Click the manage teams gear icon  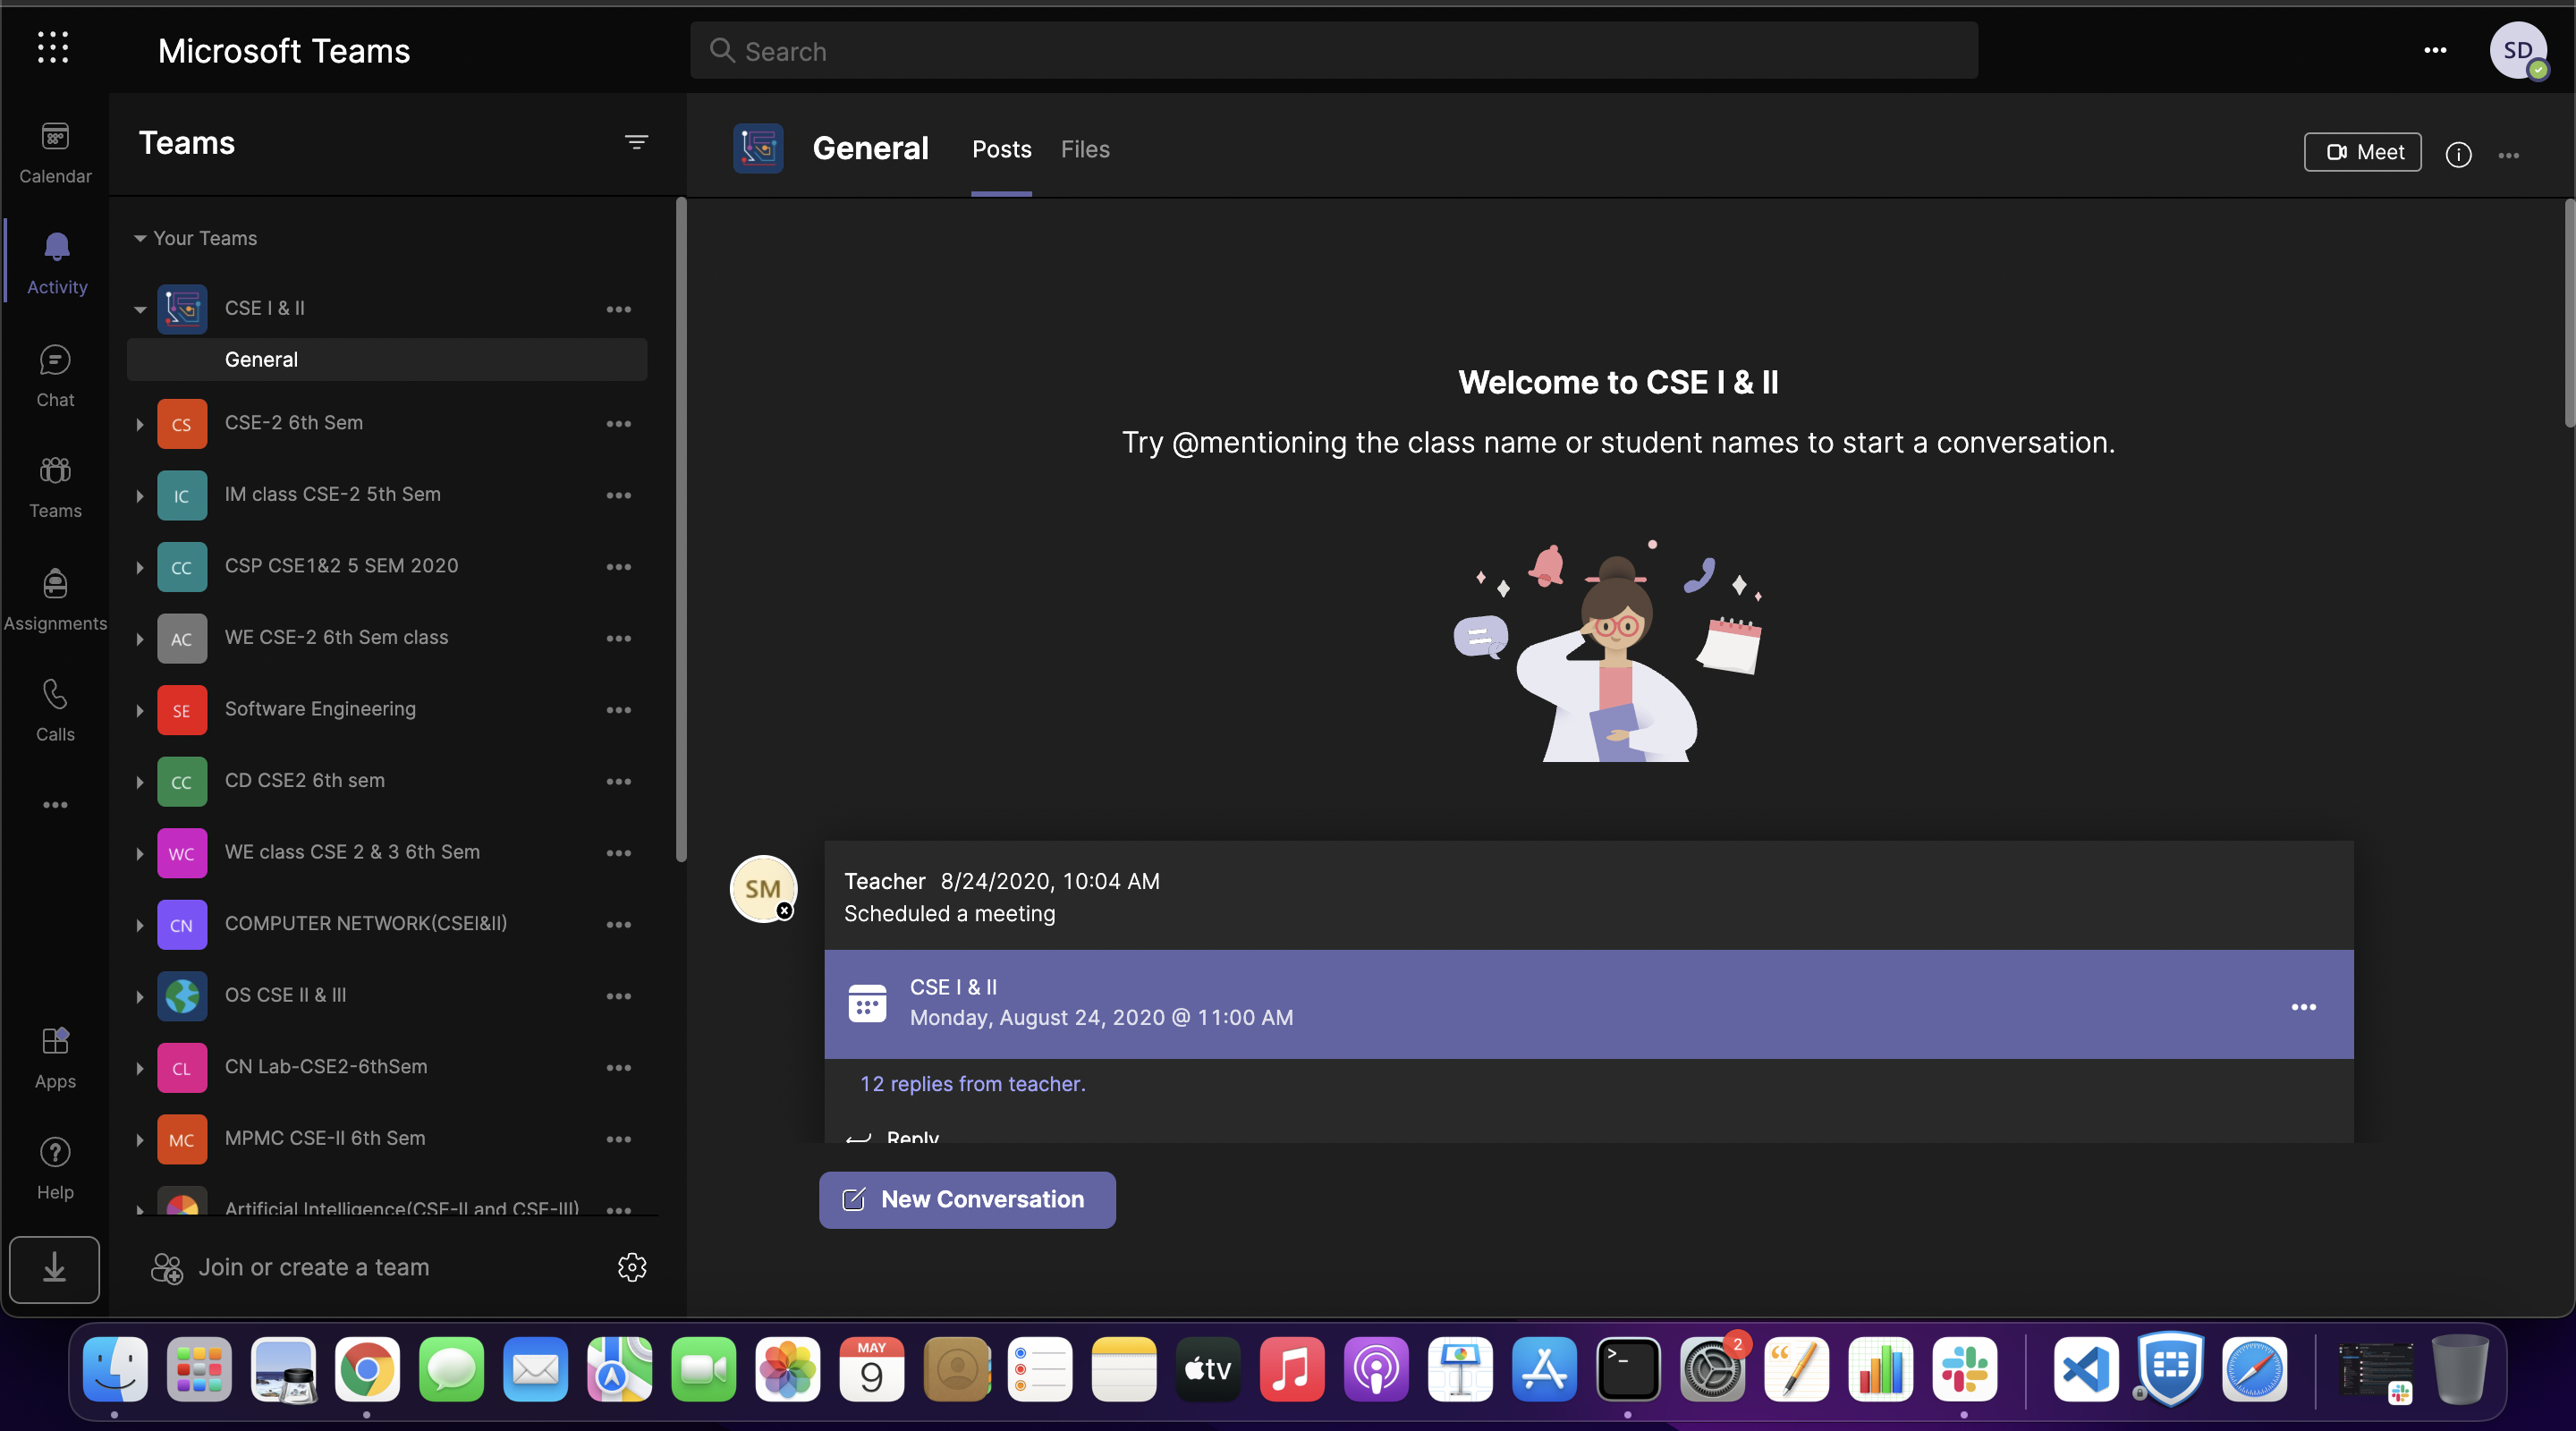[632, 1267]
